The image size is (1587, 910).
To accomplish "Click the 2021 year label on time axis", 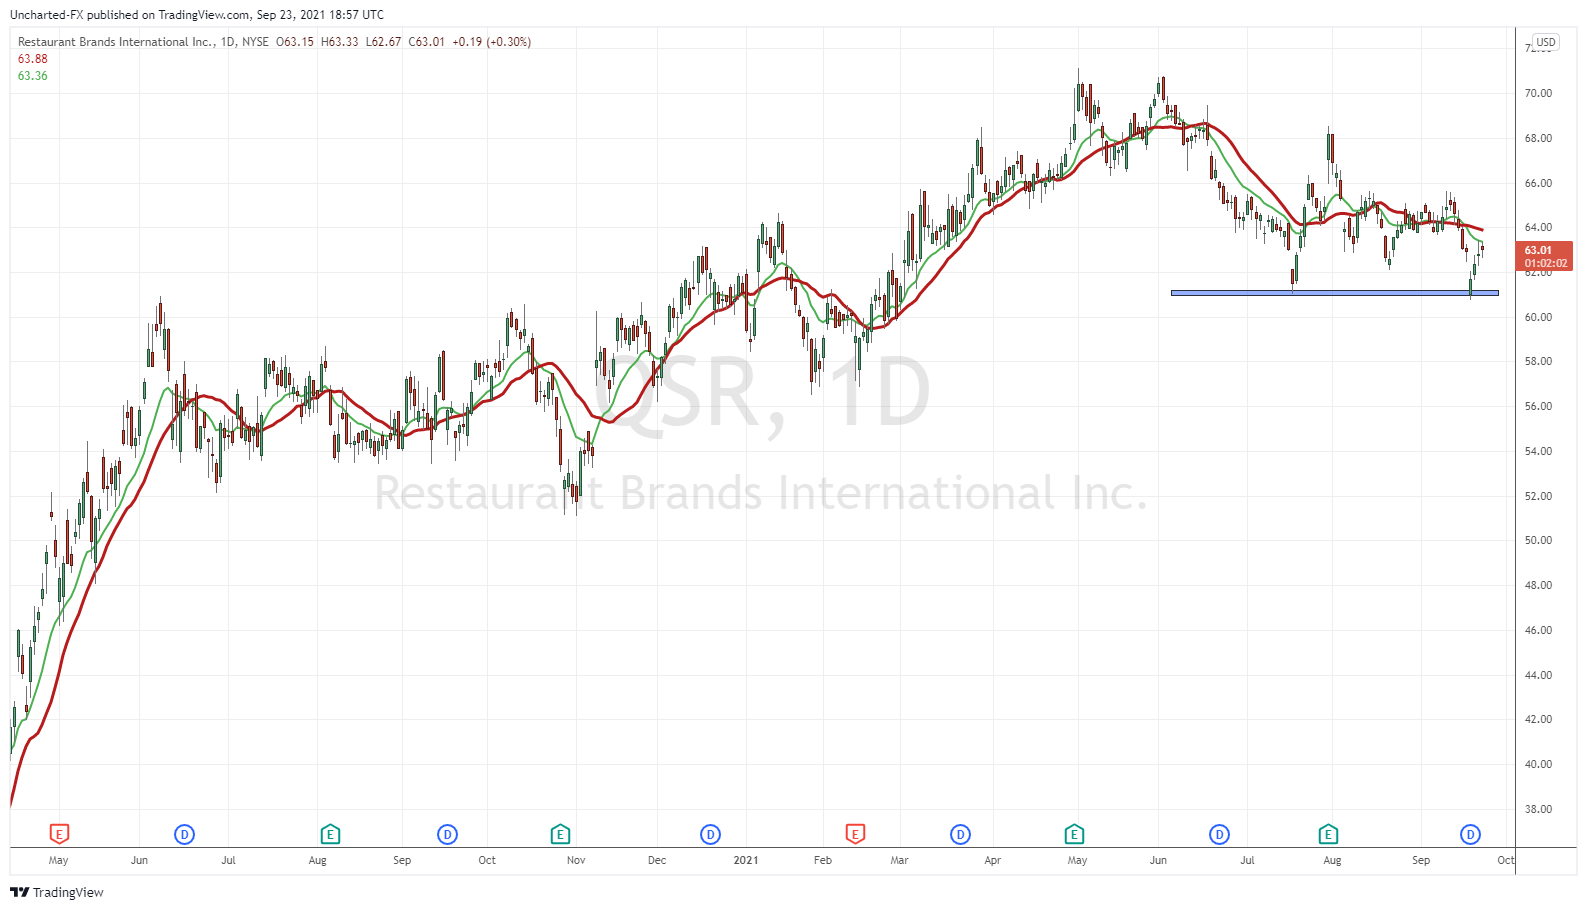I will pos(745,860).
